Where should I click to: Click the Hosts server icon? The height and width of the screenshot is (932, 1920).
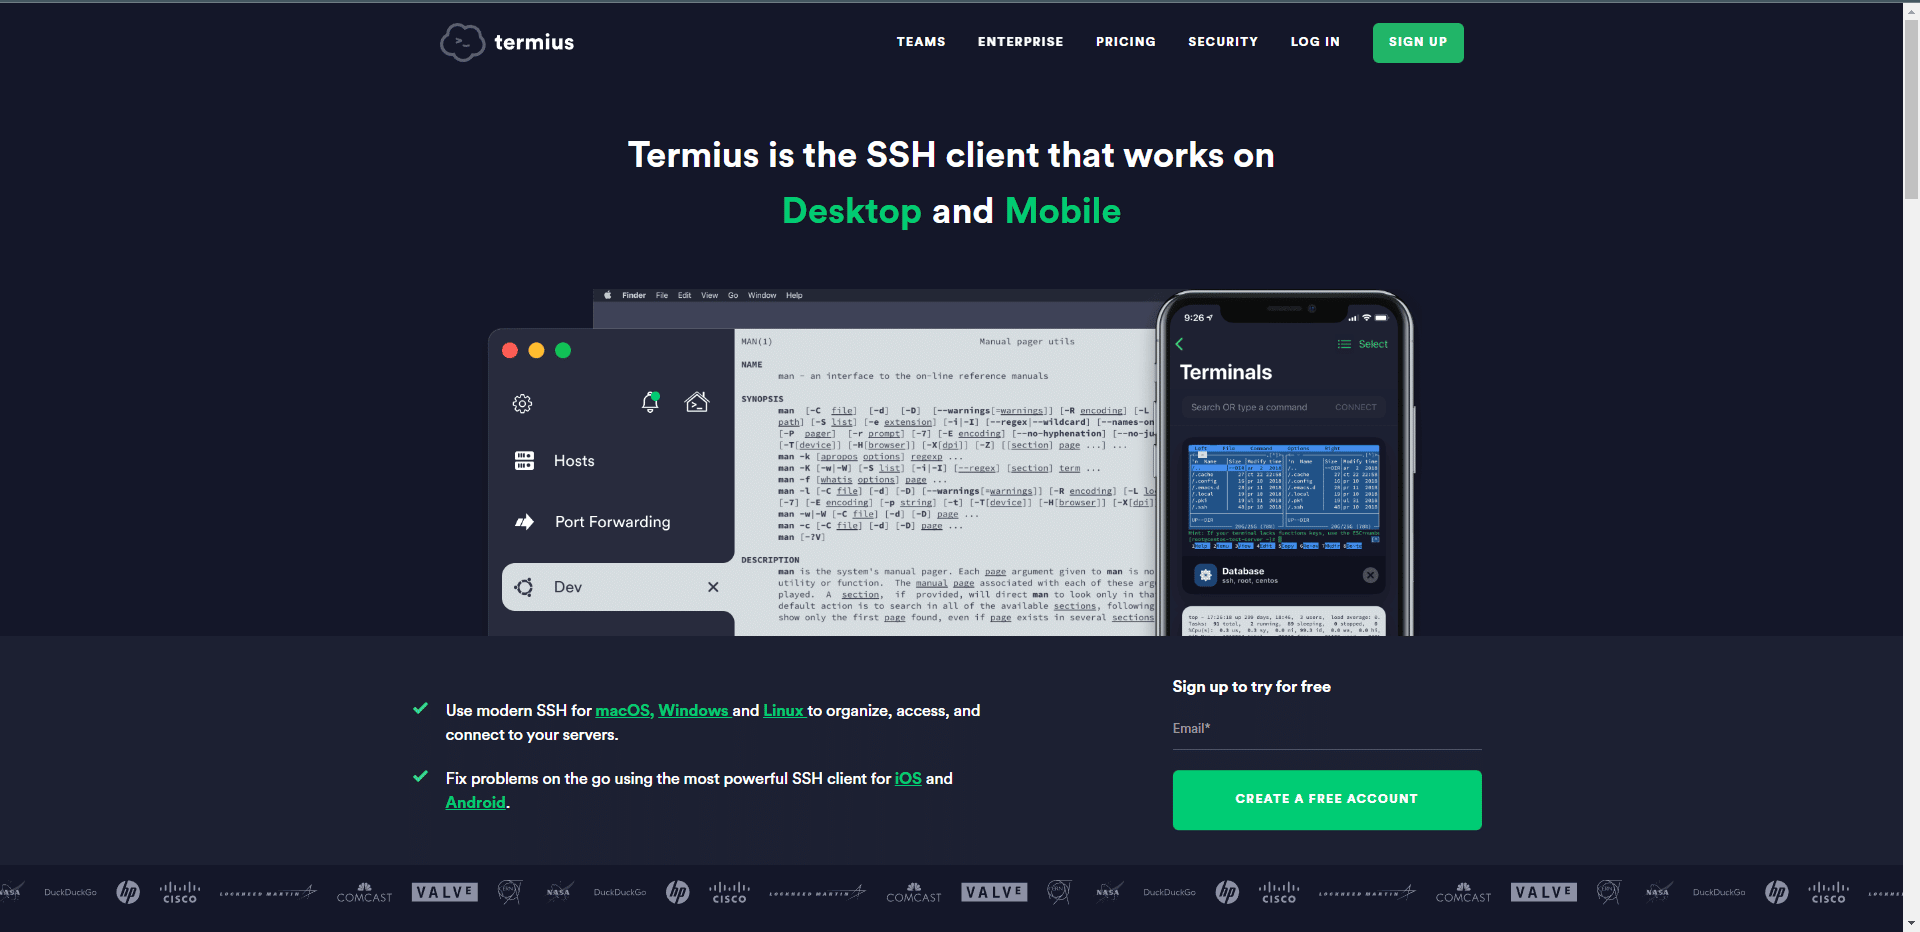tap(524, 461)
